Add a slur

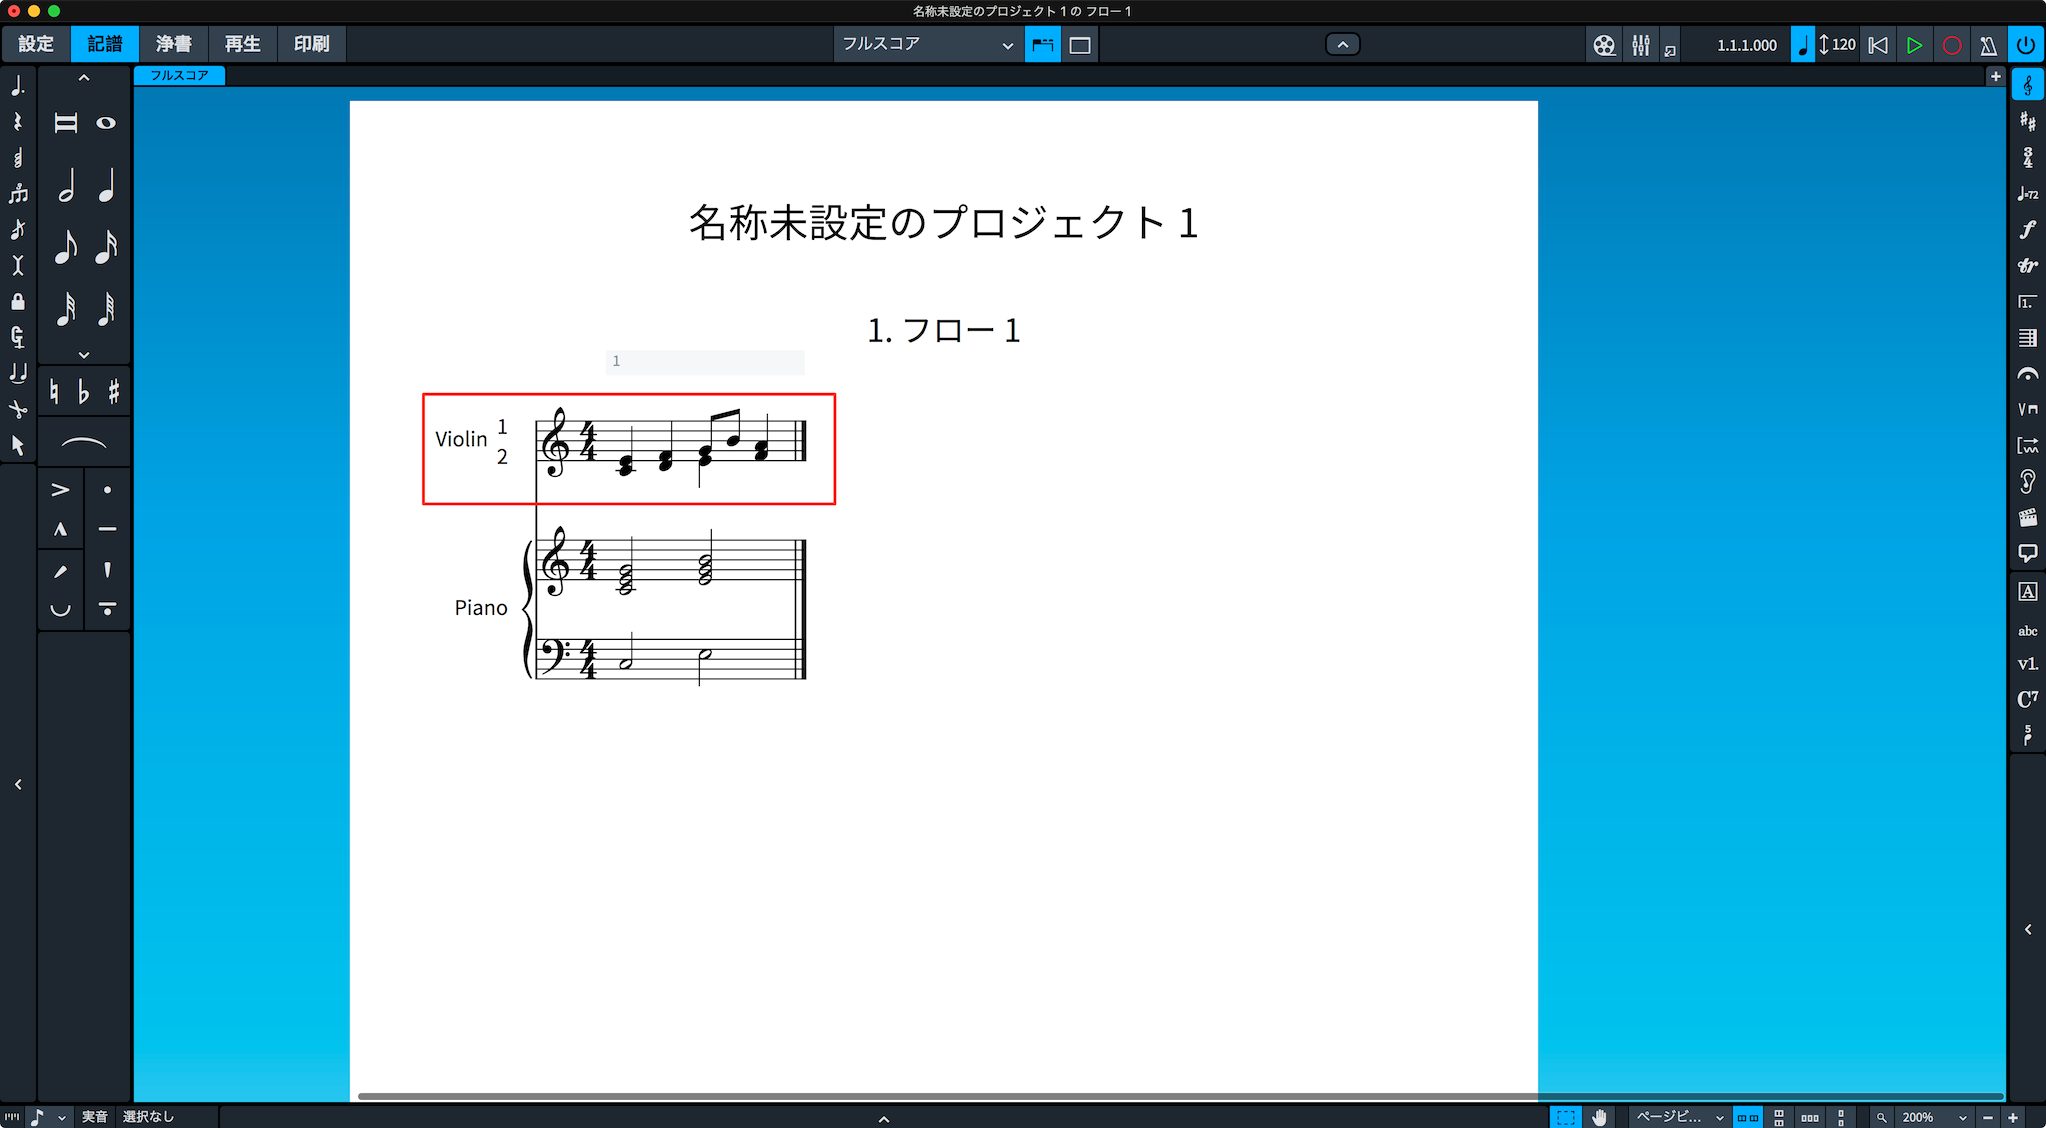[84, 444]
